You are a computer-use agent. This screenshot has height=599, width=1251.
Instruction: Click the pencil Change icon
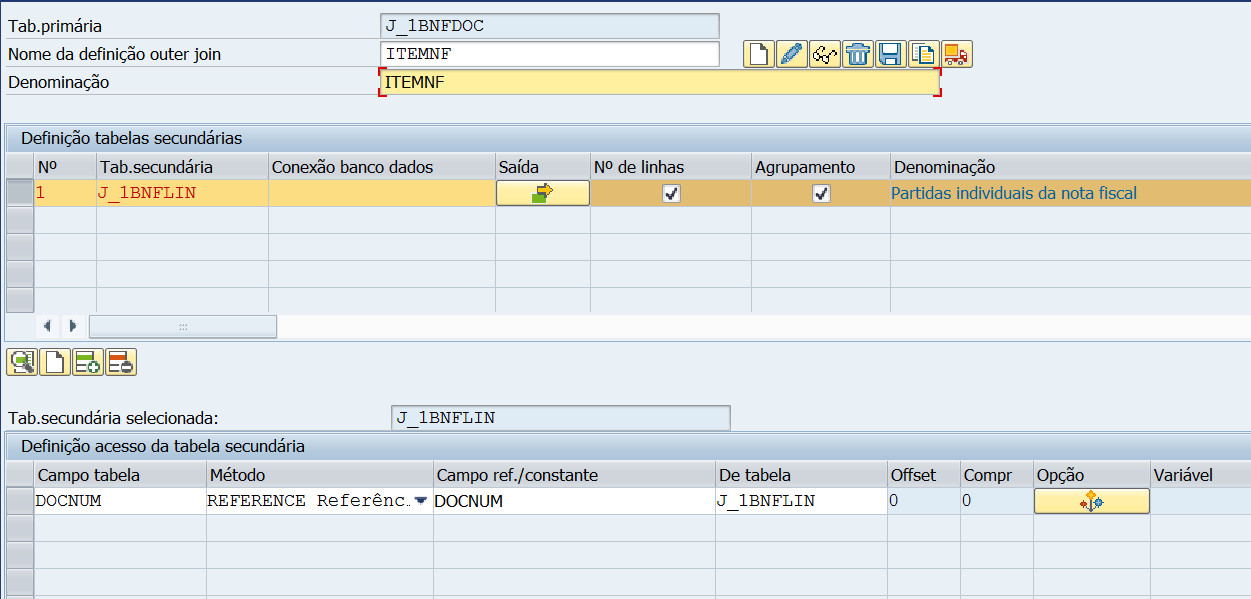click(x=791, y=54)
